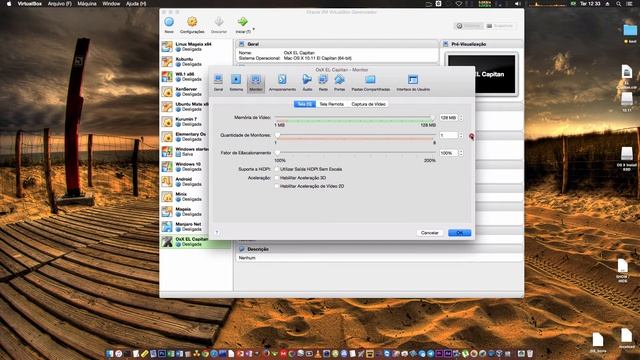Select the Kurumin 7 virtual machine
The height and width of the screenshot is (360, 640).
(196, 122)
